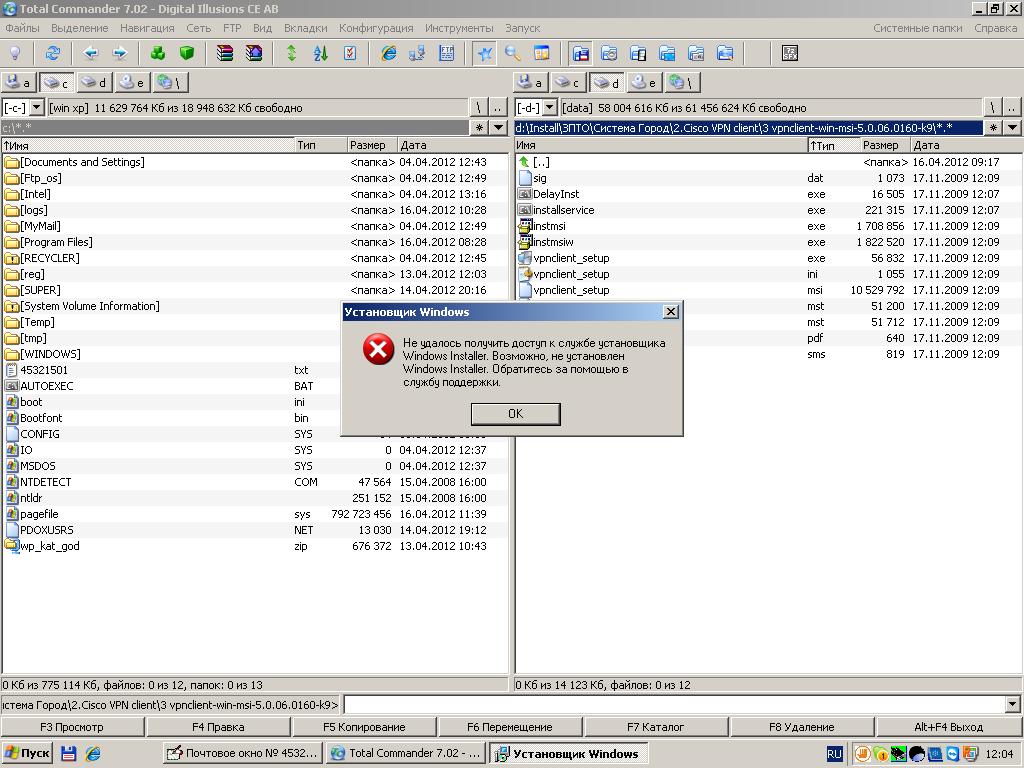
Task: Close the Установщик Windows error dialog
Action: tap(671, 312)
